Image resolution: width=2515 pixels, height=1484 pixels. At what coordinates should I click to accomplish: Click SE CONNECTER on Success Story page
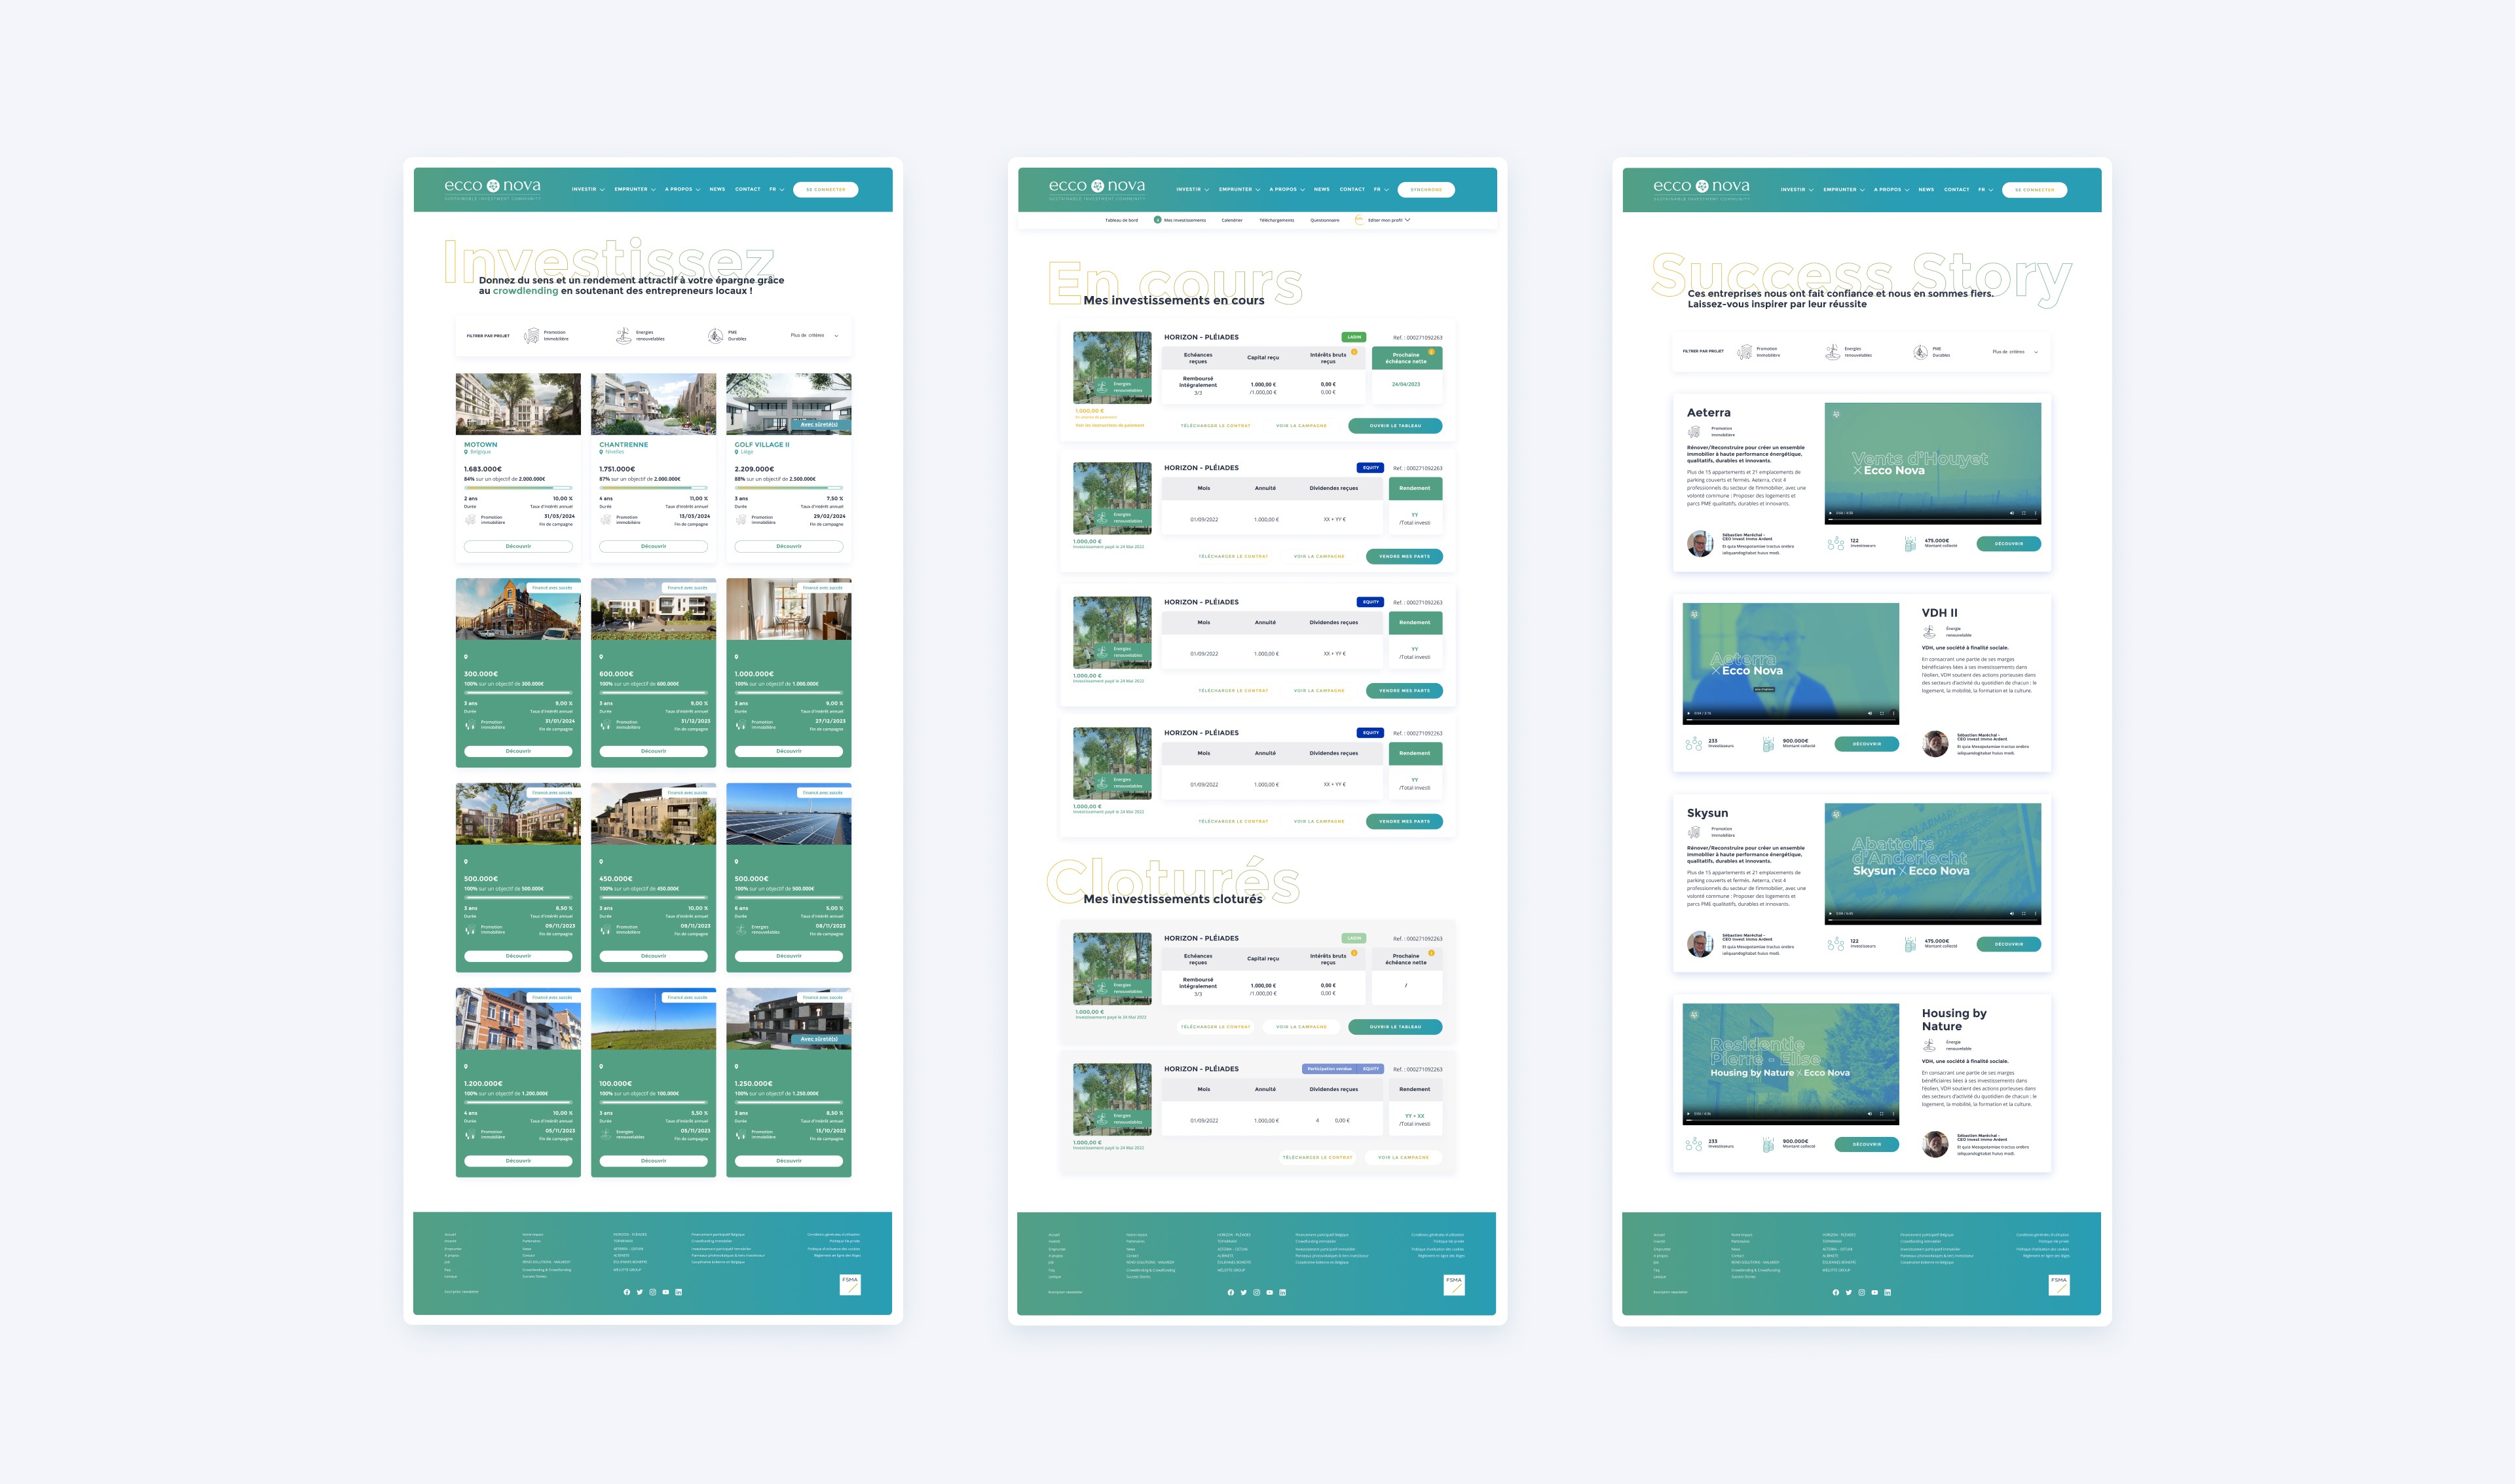(2035, 189)
